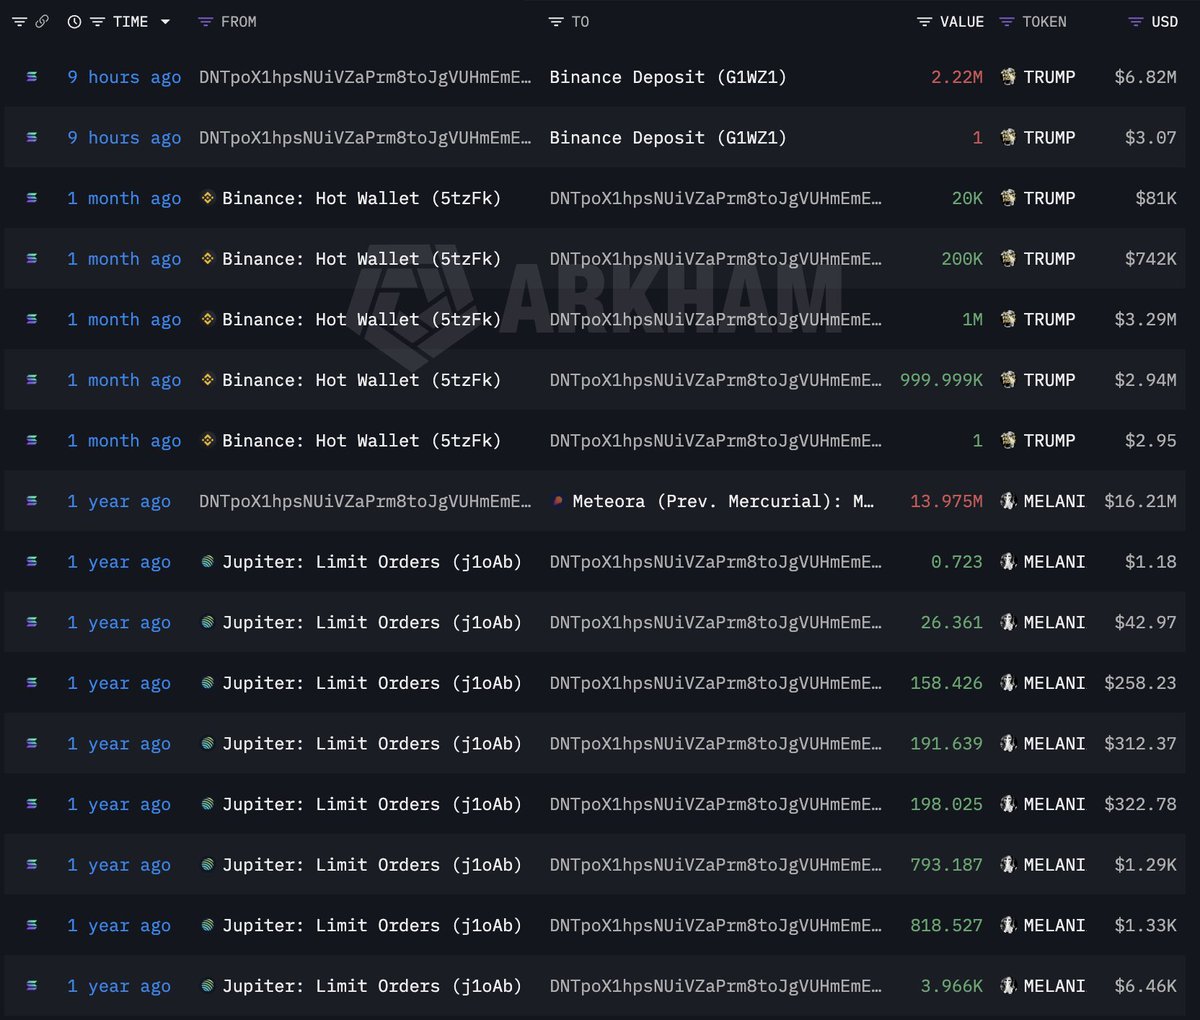
Task: Click MELANI token name in $42.97 row
Action: [1054, 622]
